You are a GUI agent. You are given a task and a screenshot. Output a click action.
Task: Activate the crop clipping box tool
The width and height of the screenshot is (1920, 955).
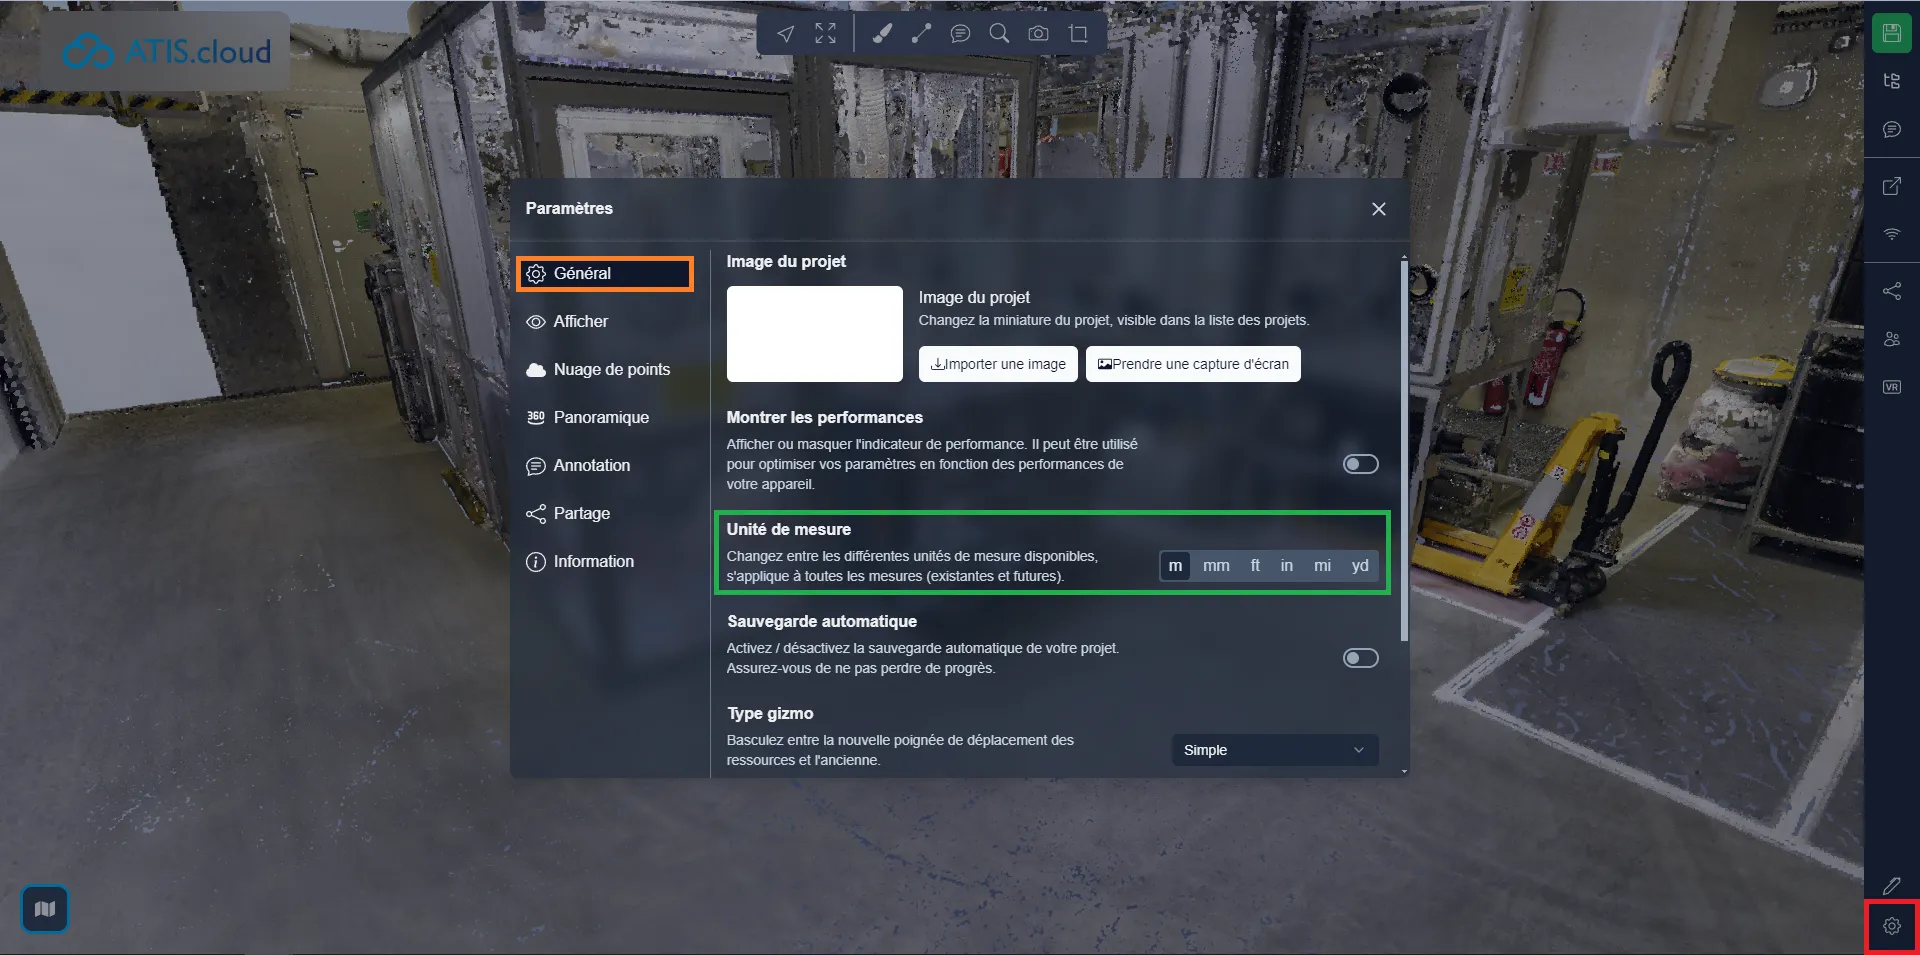[1078, 34]
